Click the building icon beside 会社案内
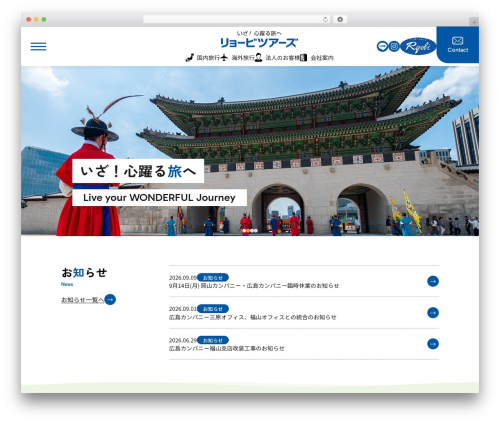This screenshot has height=423, width=500. pyautogui.click(x=303, y=58)
